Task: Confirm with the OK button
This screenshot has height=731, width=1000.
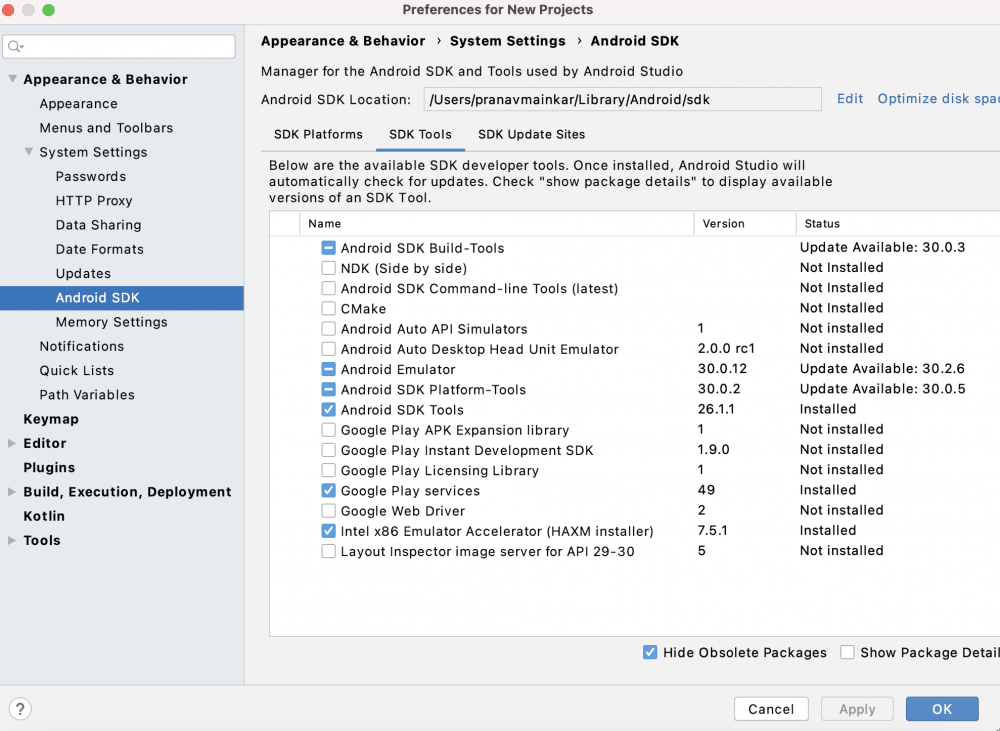Action: 942,709
